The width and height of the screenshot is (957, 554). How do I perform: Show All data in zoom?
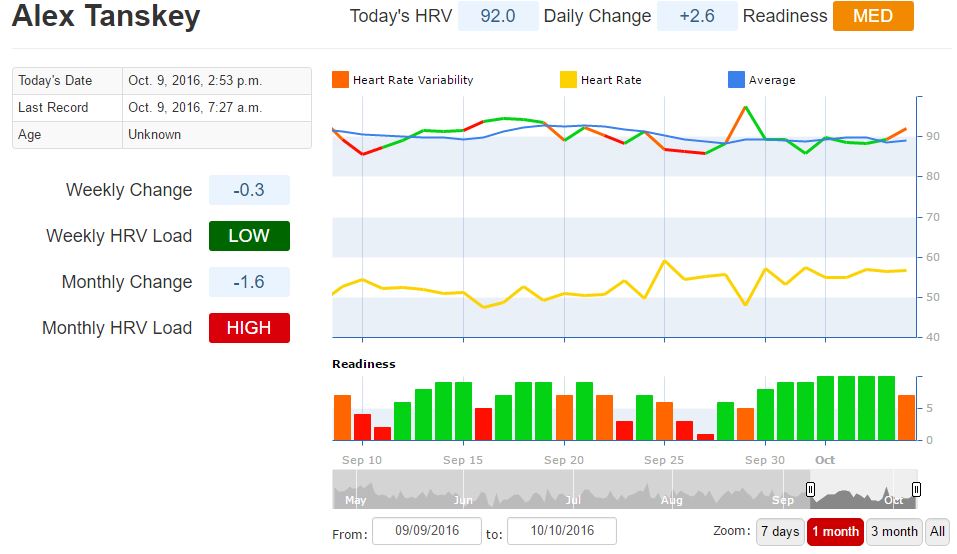937,531
